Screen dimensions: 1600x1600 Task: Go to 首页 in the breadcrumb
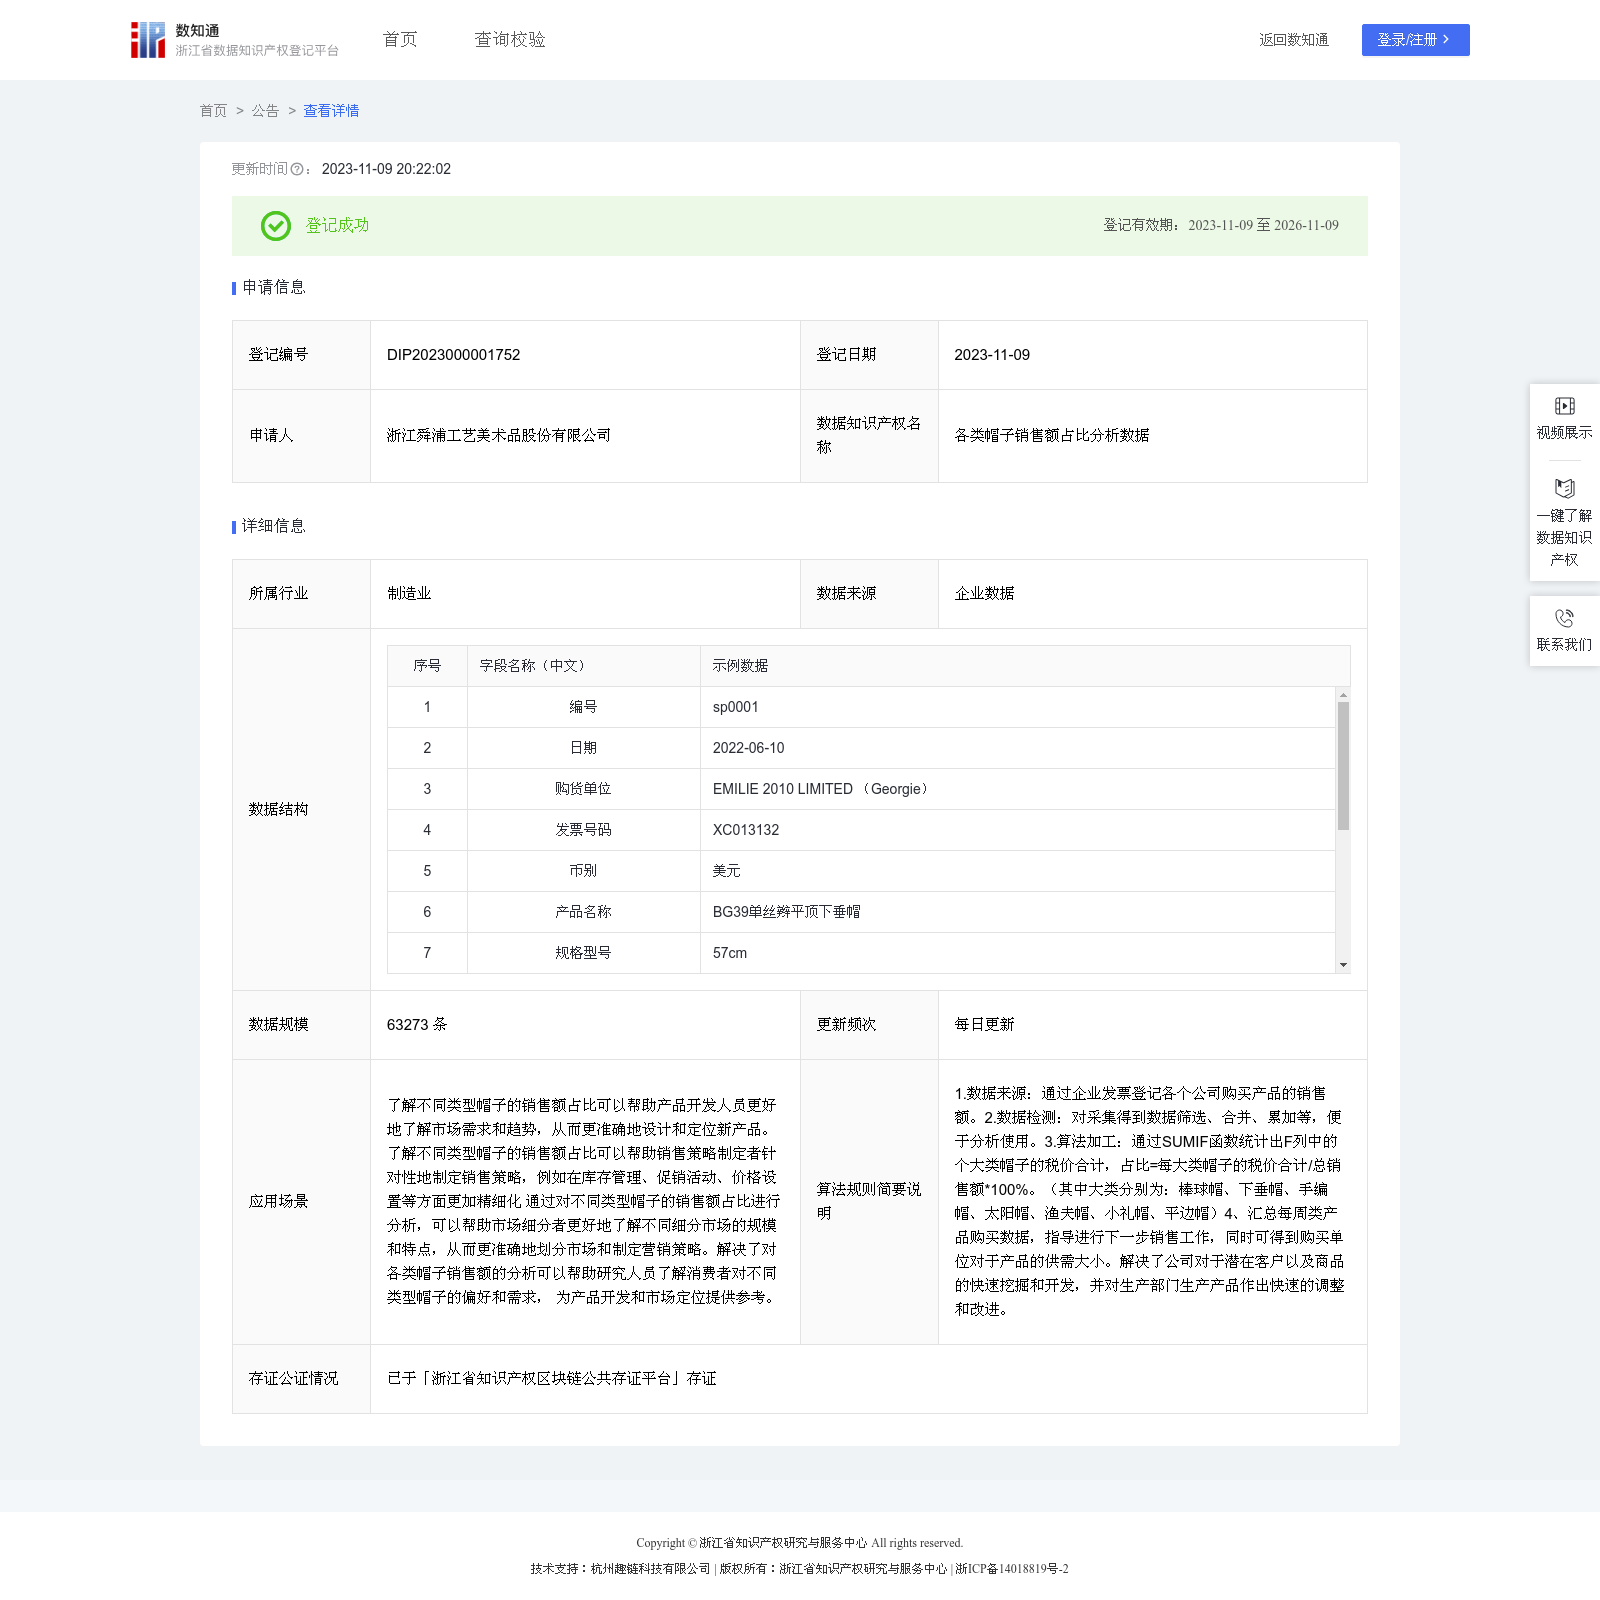tap(213, 111)
